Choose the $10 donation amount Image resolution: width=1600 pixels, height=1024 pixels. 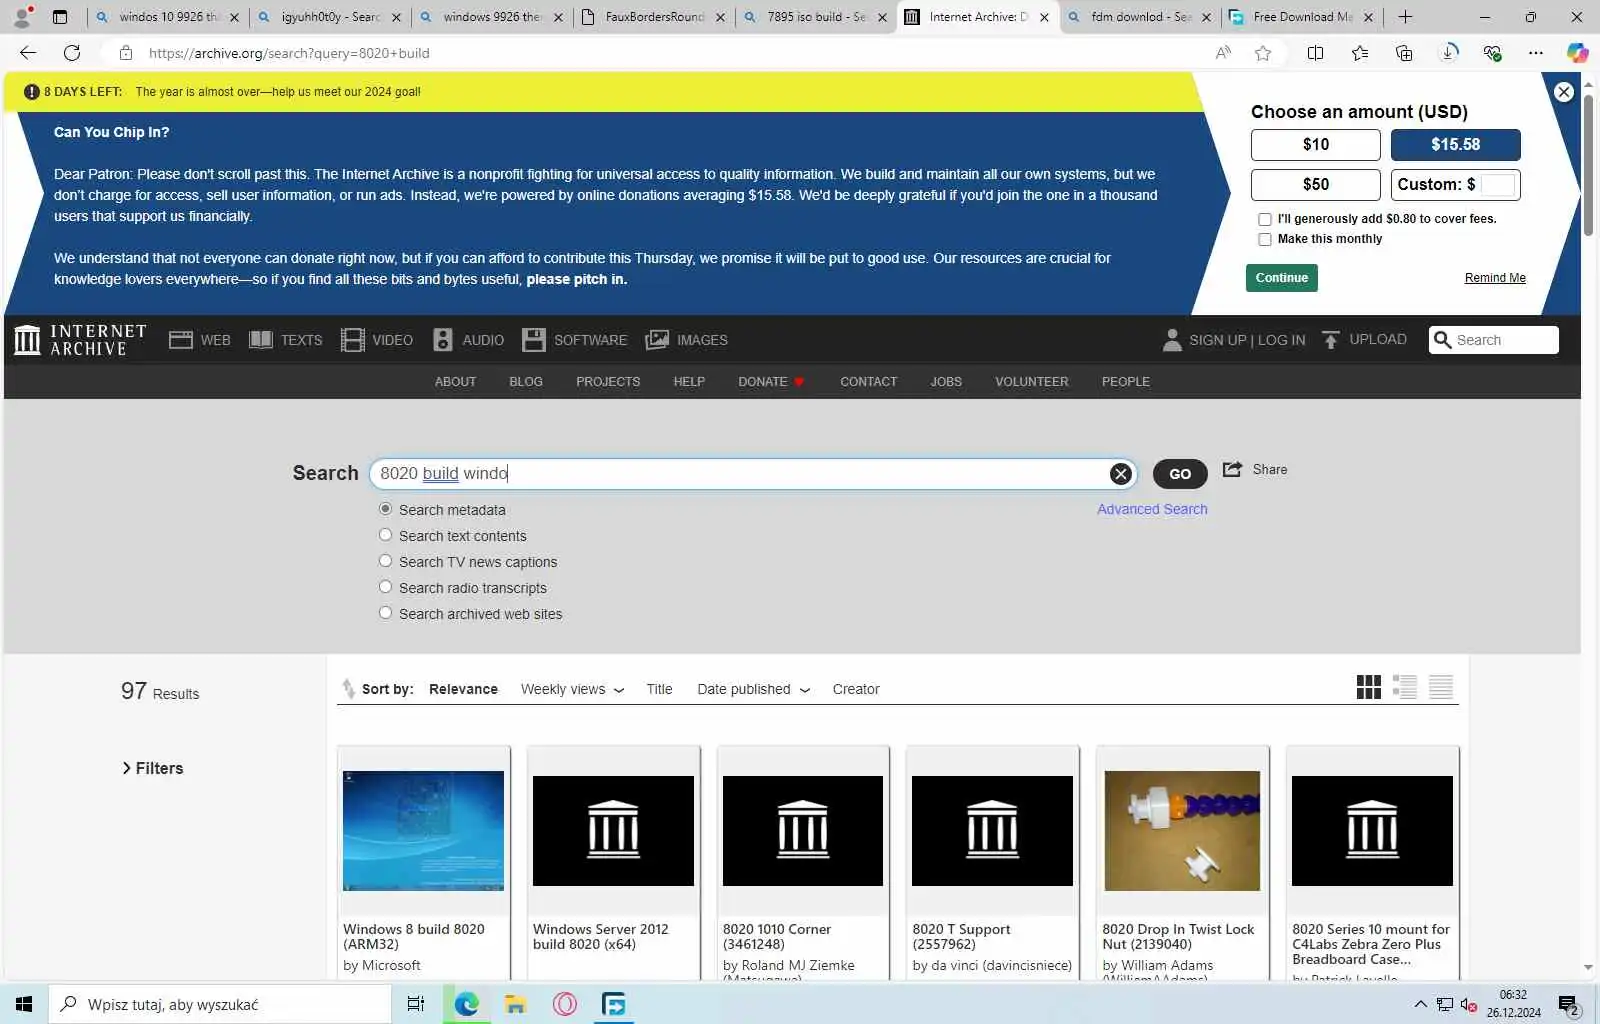pos(1316,144)
